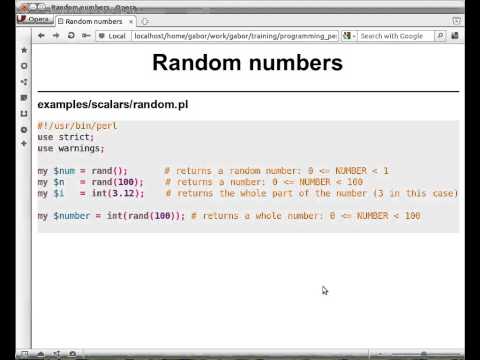Click the 'my $n = rand(100);' code
The width and height of the screenshot is (480, 360).
click(90, 182)
